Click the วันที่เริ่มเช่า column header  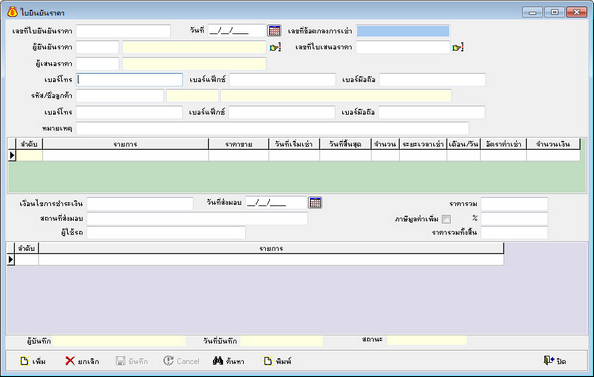(294, 144)
